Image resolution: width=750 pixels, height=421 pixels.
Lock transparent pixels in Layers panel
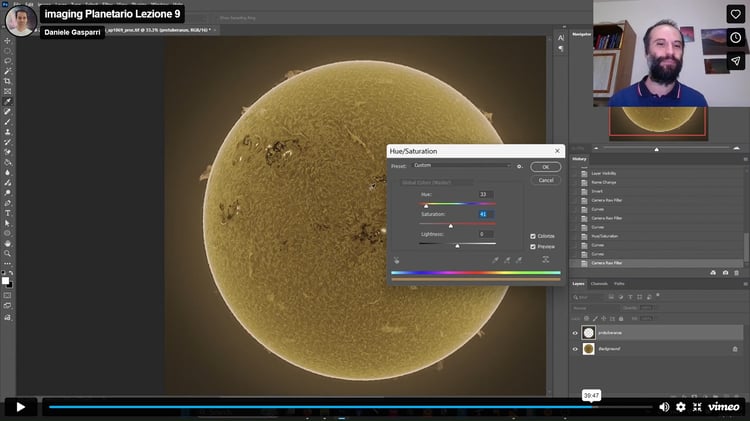pos(586,319)
